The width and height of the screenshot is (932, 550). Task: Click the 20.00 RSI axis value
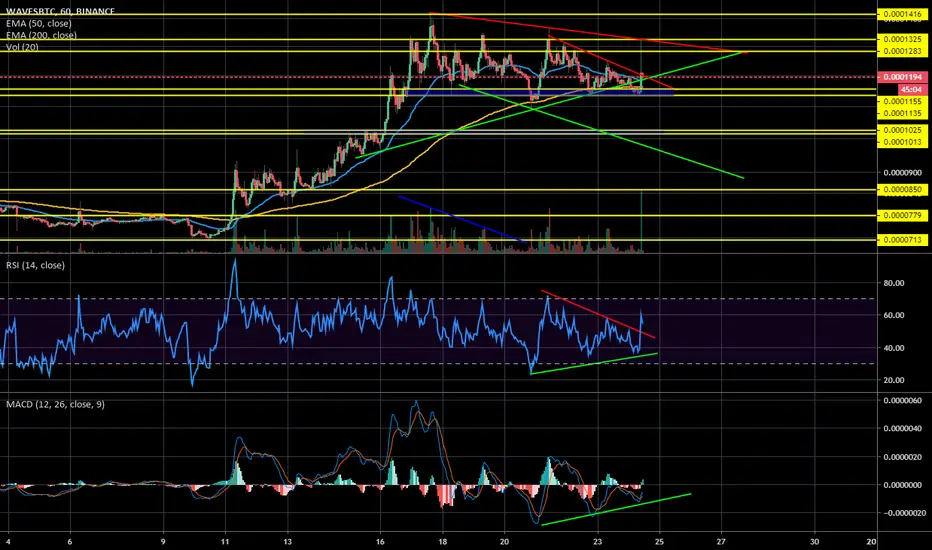click(894, 380)
